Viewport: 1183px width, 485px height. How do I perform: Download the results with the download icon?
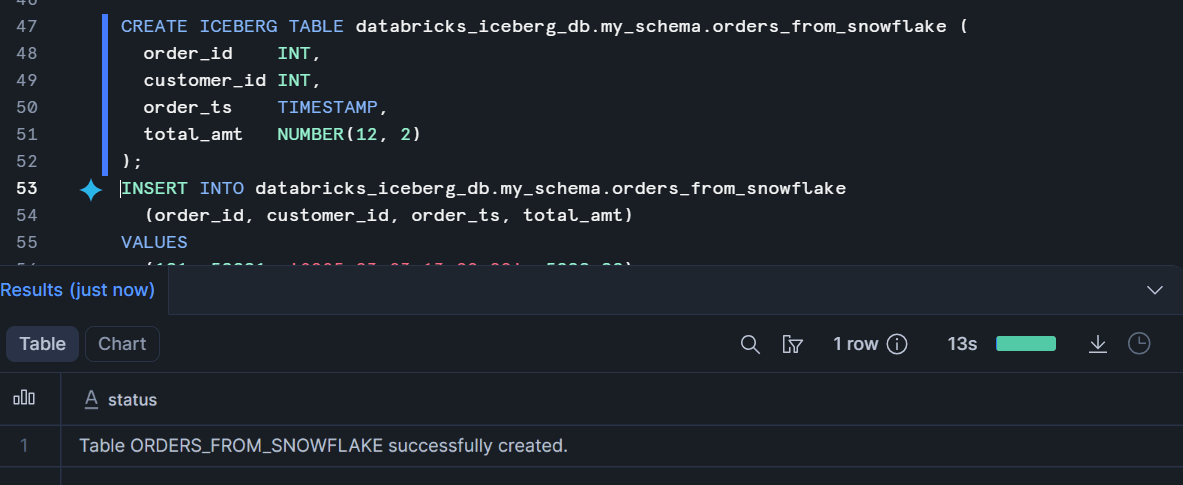[1098, 344]
